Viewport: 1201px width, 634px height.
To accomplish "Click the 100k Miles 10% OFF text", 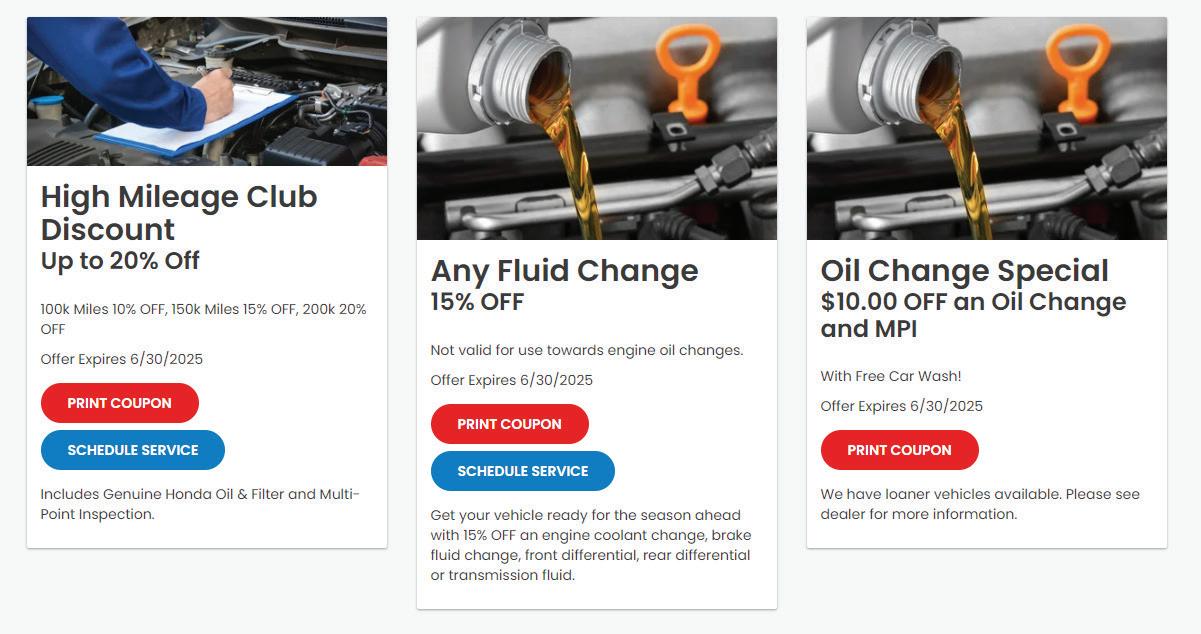I will coord(203,318).
